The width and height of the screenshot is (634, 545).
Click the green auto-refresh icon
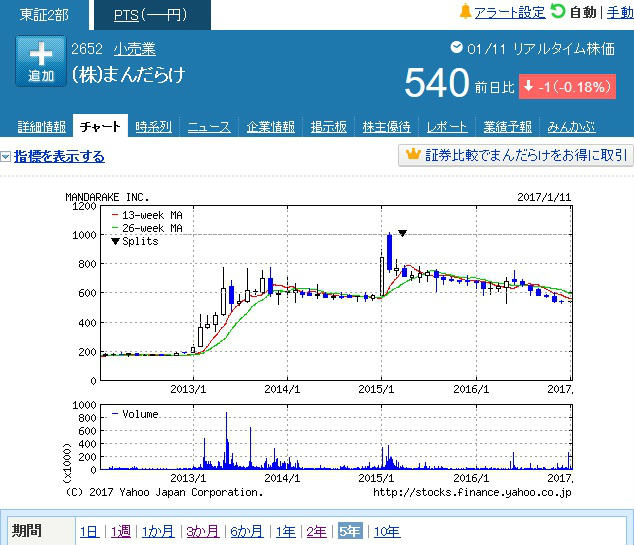coord(558,11)
